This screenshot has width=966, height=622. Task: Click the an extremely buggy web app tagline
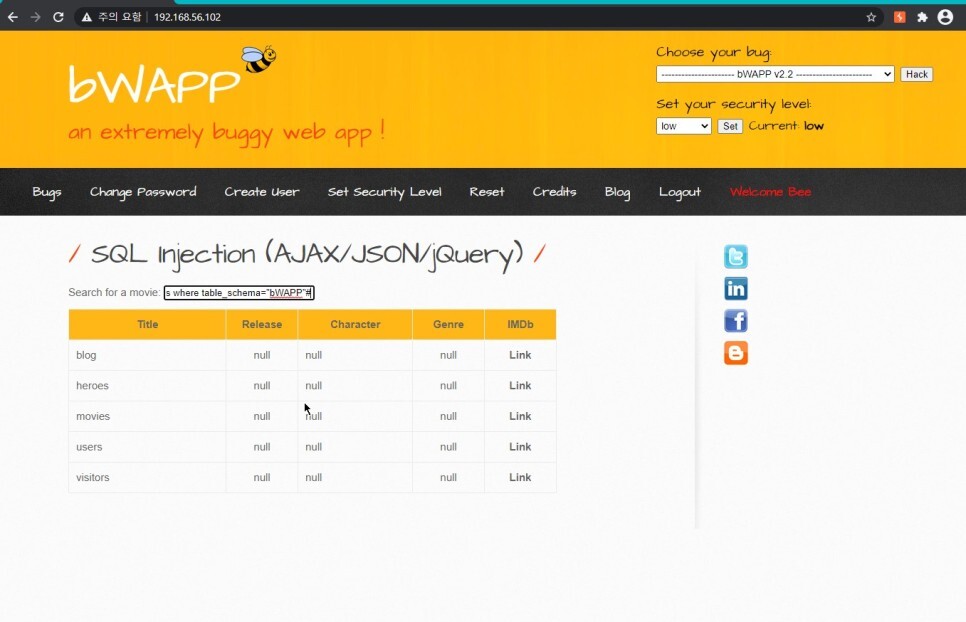click(x=226, y=132)
